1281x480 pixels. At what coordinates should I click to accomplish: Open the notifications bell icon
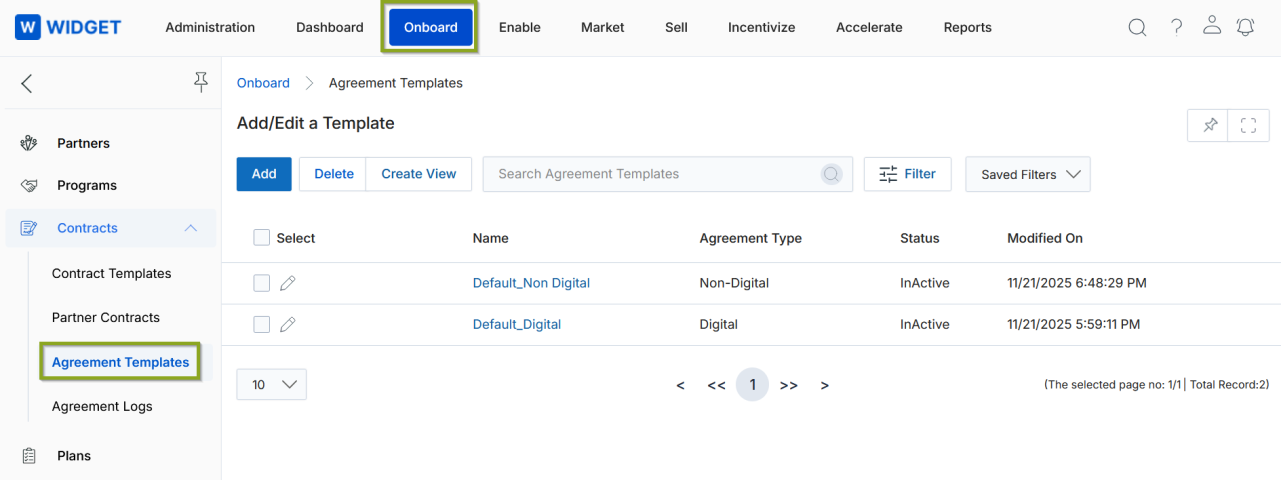coord(1245,27)
